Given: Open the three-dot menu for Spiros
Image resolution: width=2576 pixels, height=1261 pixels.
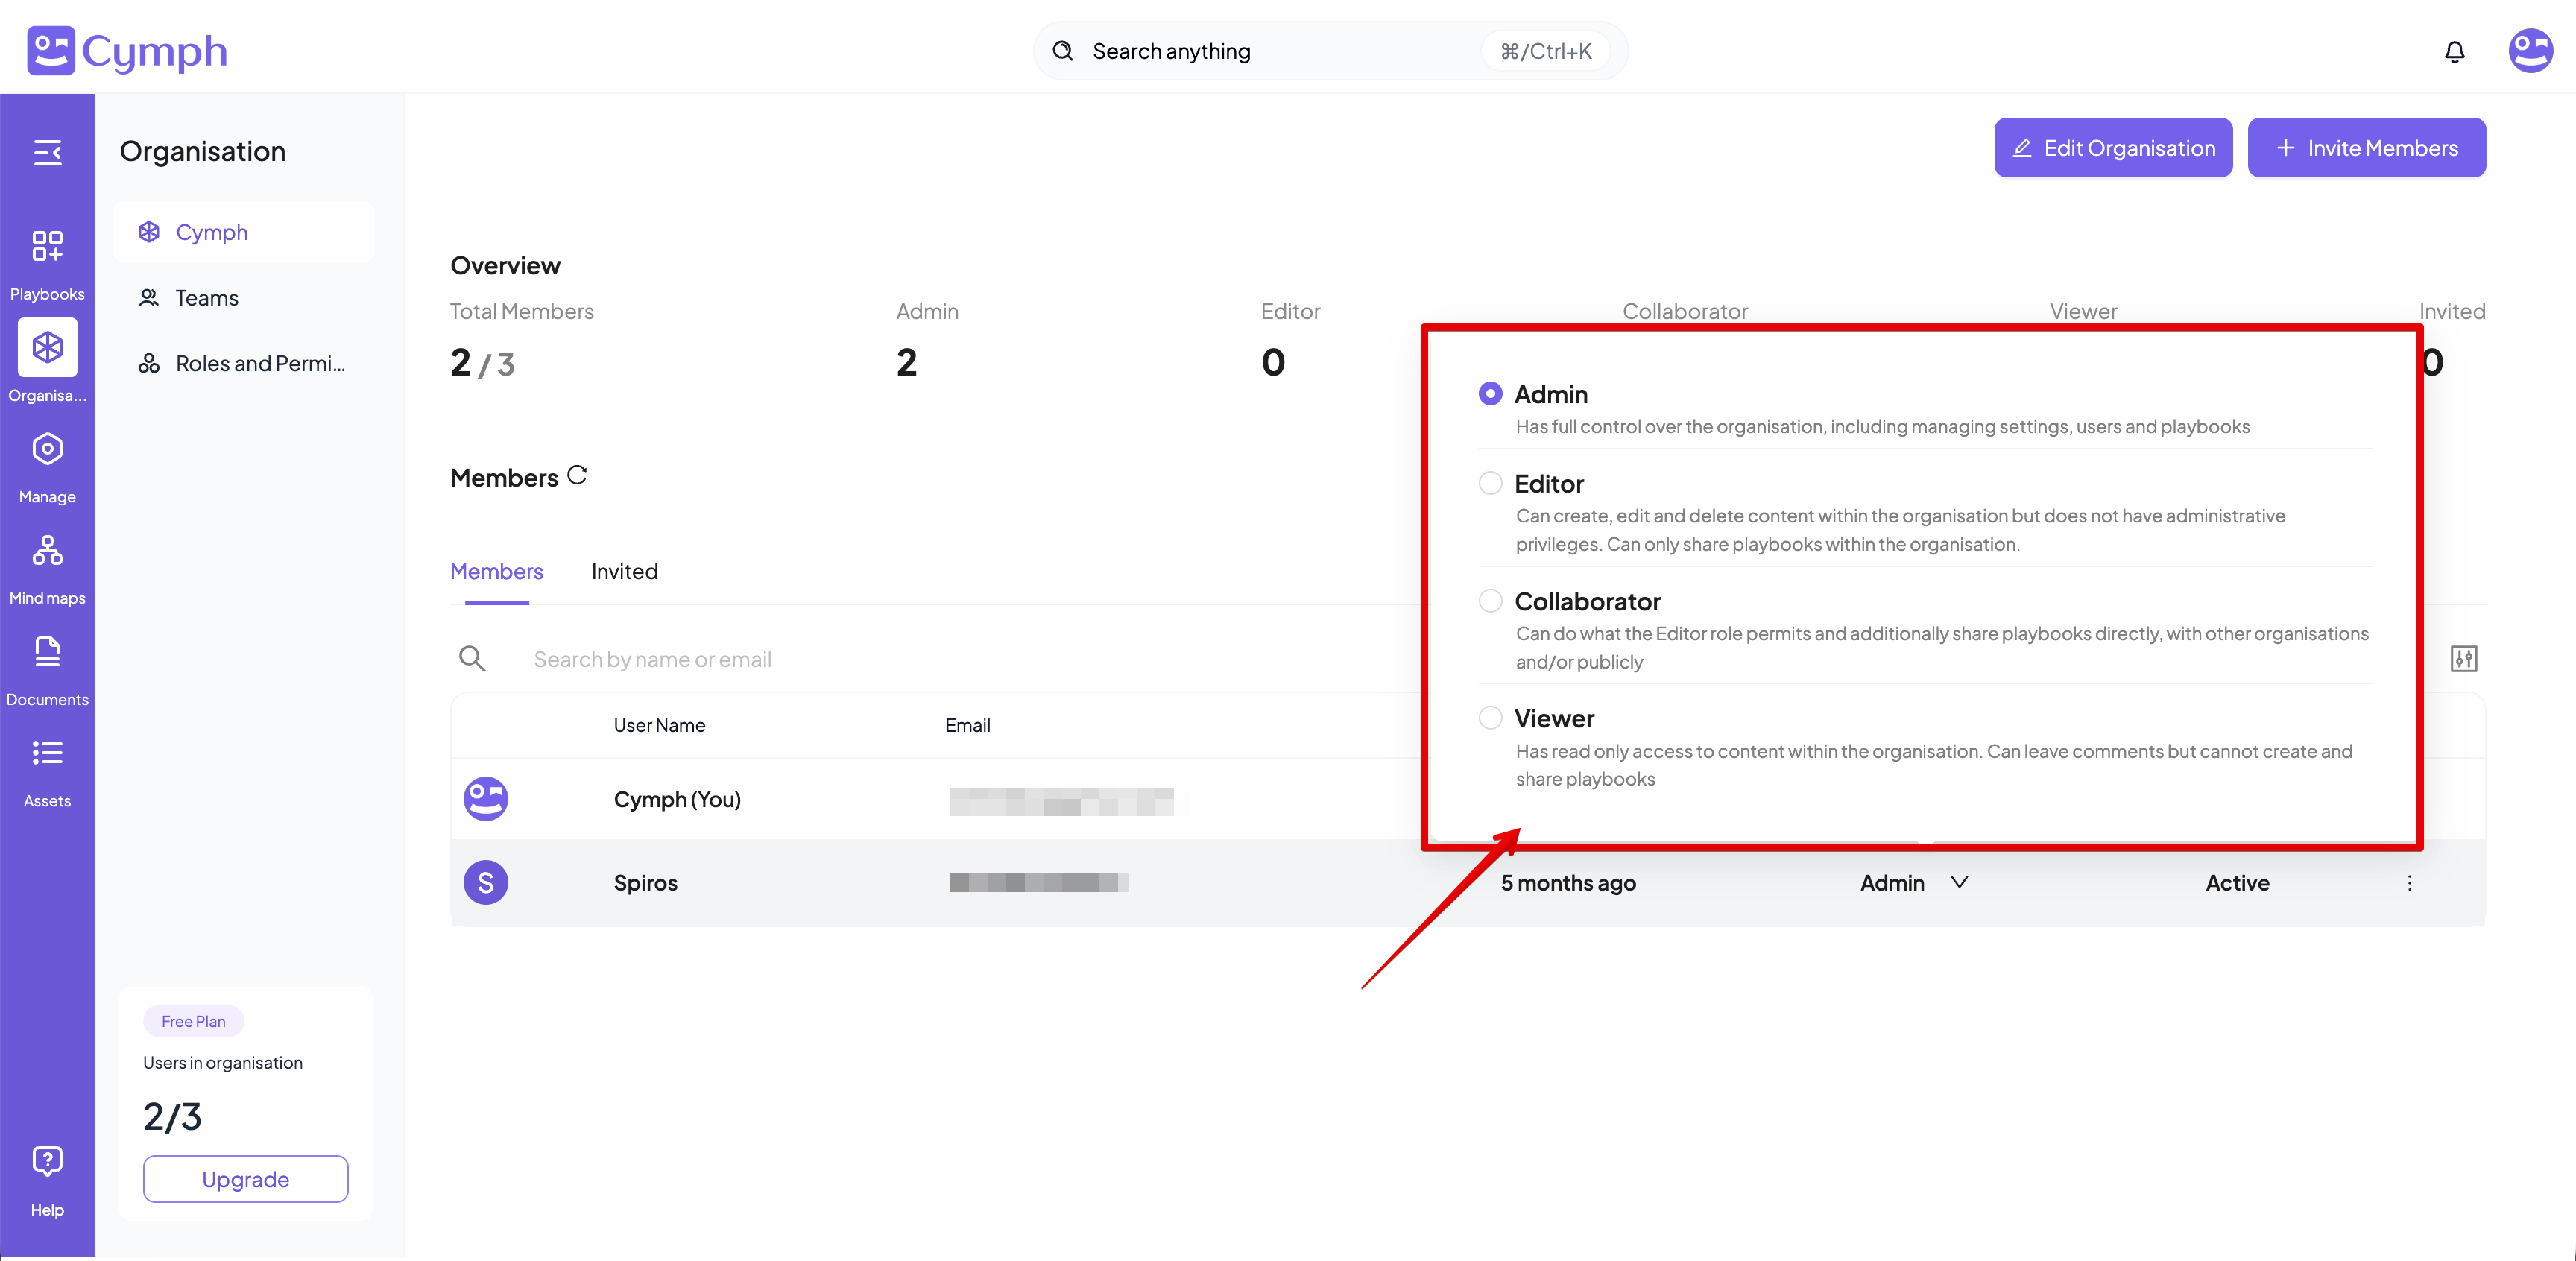Looking at the screenshot, I should (x=2409, y=883).
